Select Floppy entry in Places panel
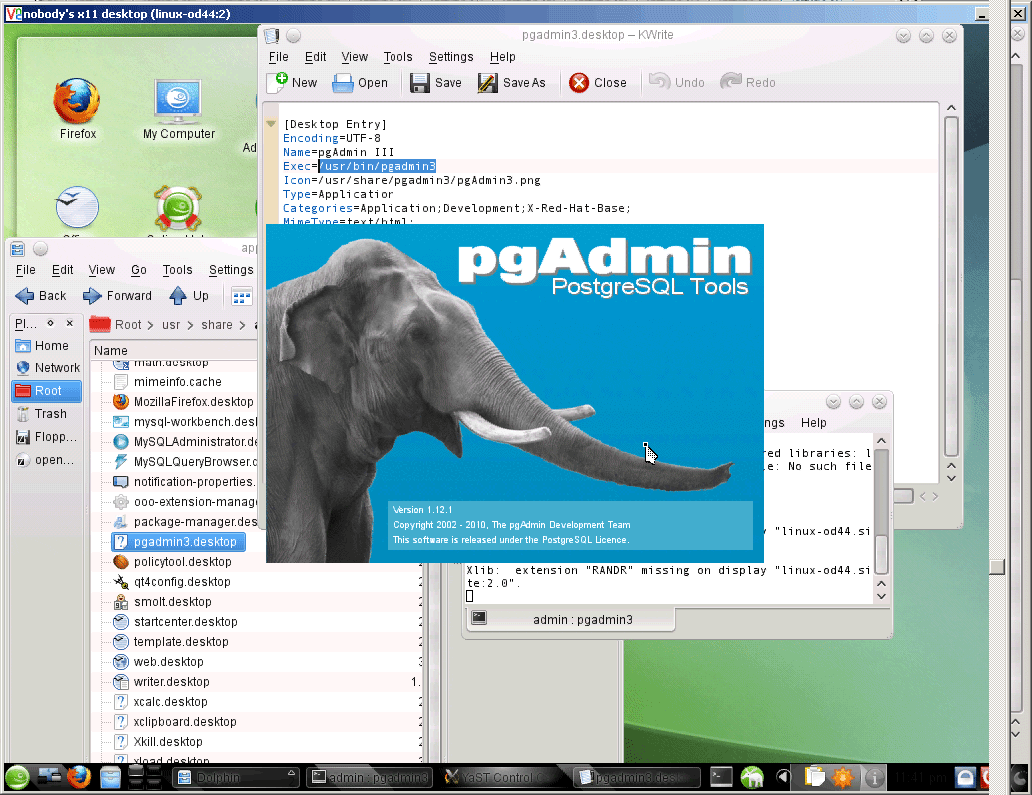Image resolution: width=1032 pixels, height=795 pixels. click(46, 437)
